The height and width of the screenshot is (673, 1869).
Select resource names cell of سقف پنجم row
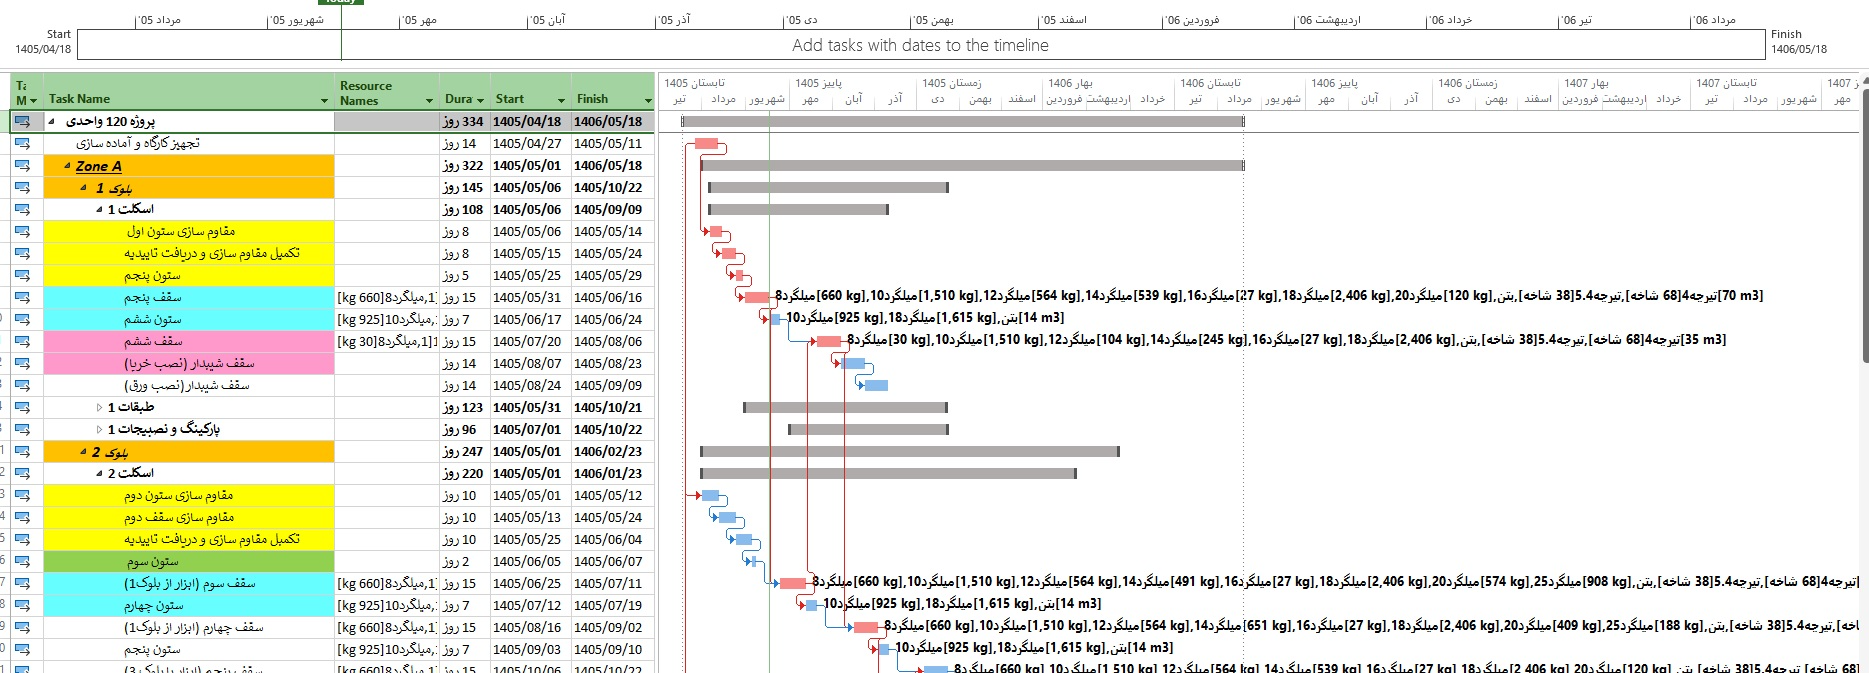point(386,297)
